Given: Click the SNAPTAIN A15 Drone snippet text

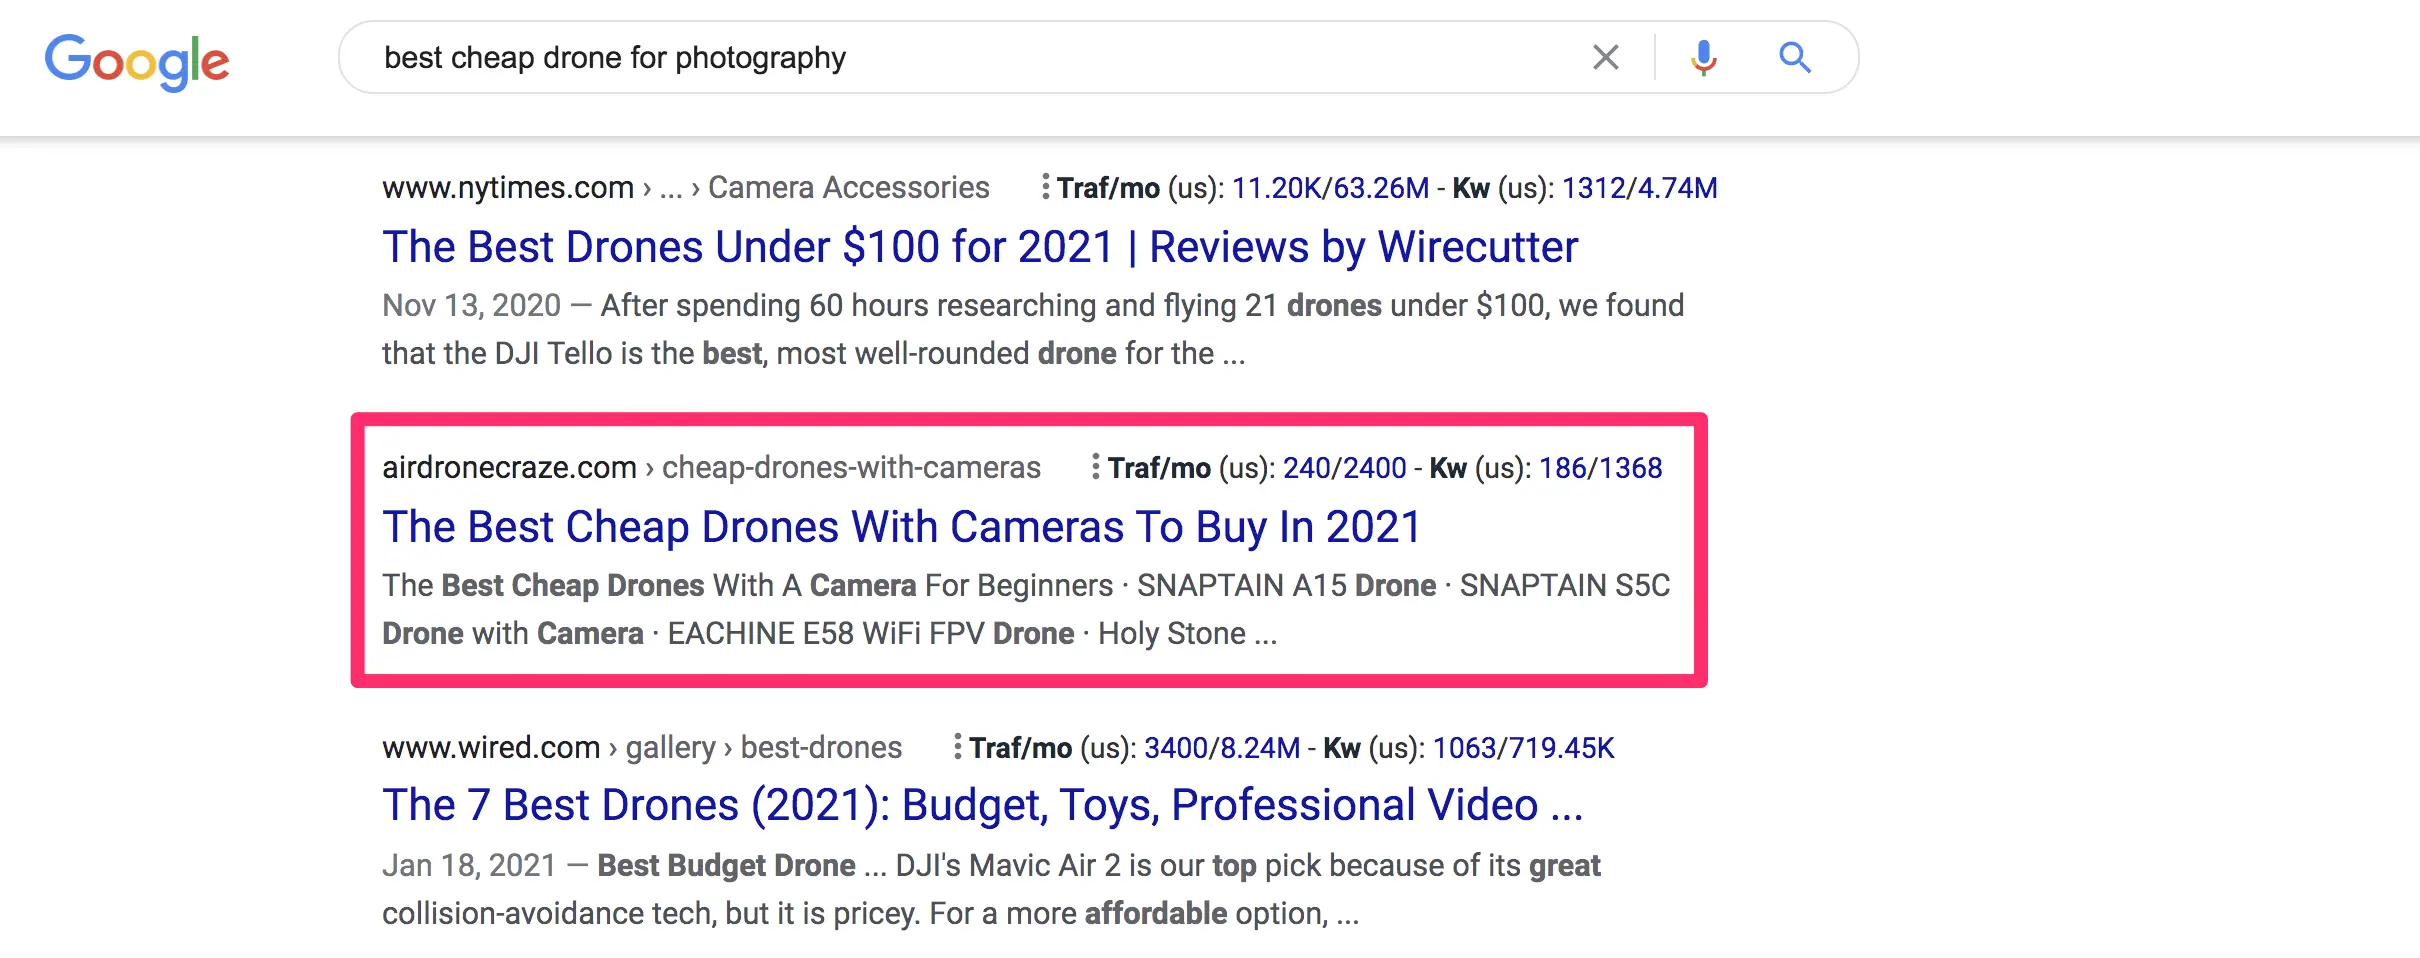Looking at the screenshot, I should pyautogui.click(x=1286, y=585).
